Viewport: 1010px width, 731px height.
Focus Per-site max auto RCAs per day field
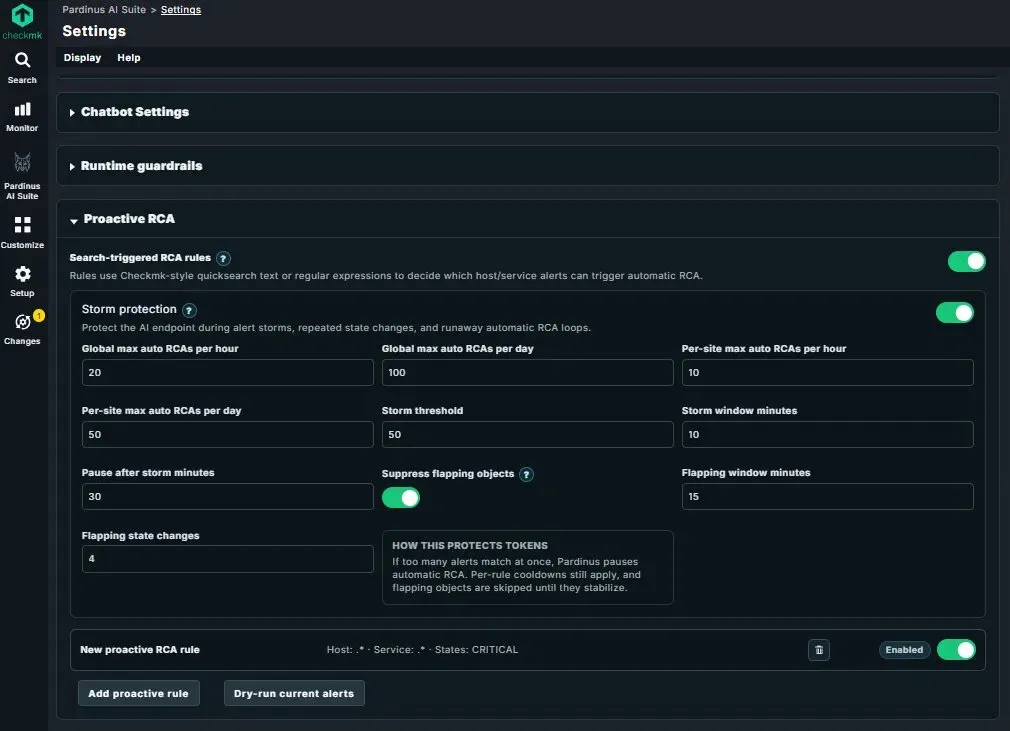point(227,434)
